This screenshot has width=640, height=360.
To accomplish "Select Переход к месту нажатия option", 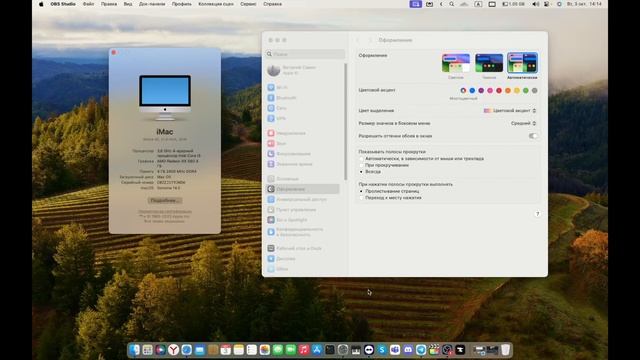I will [361, 198].
